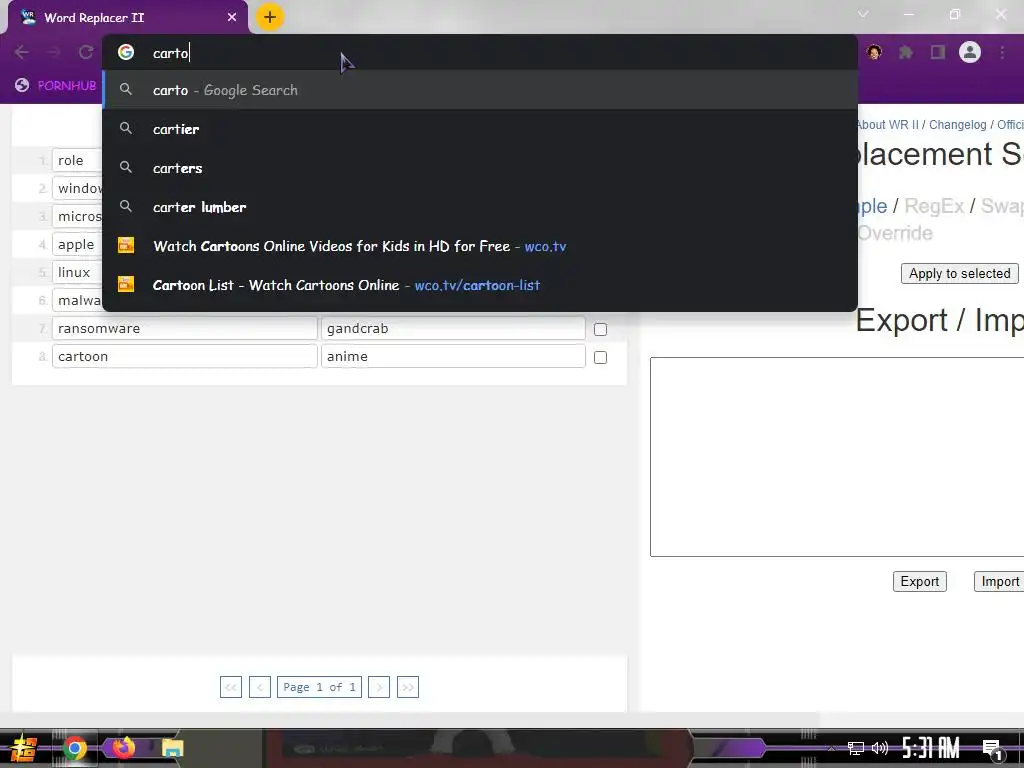This screenshot has width=1024, height=768.
Task: Open the volume icon in system tray
Action: 880,748
